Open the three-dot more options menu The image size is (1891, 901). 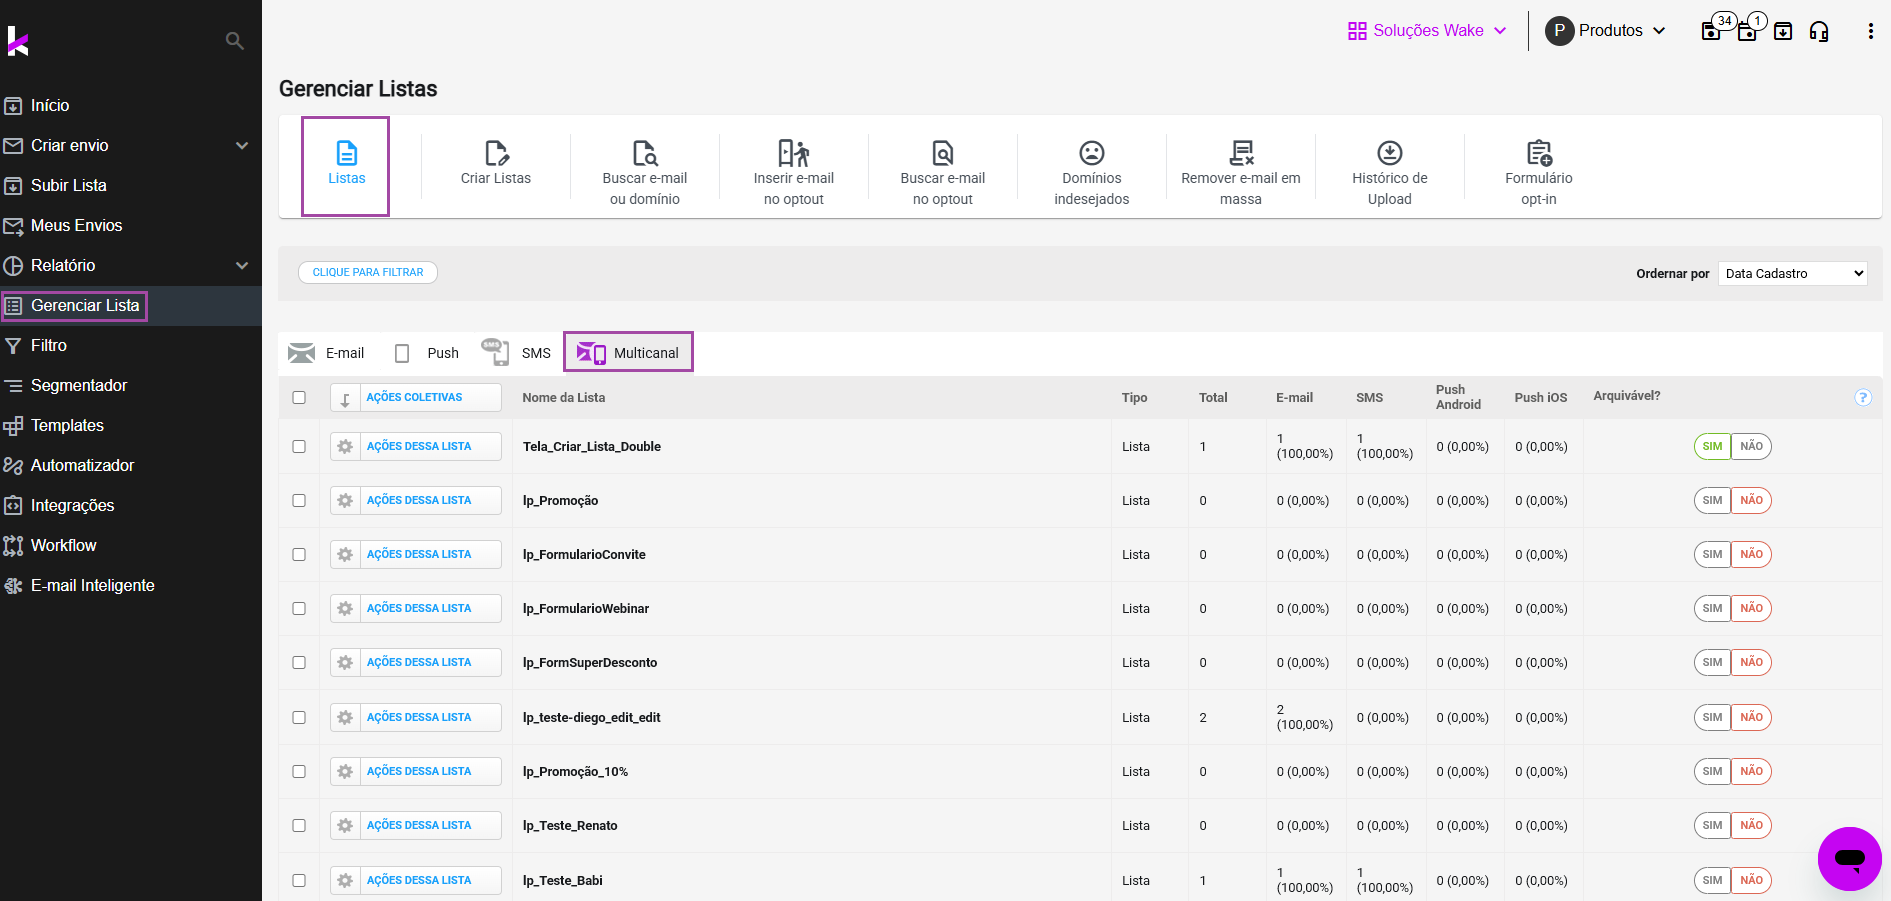tap(1870, 31)
